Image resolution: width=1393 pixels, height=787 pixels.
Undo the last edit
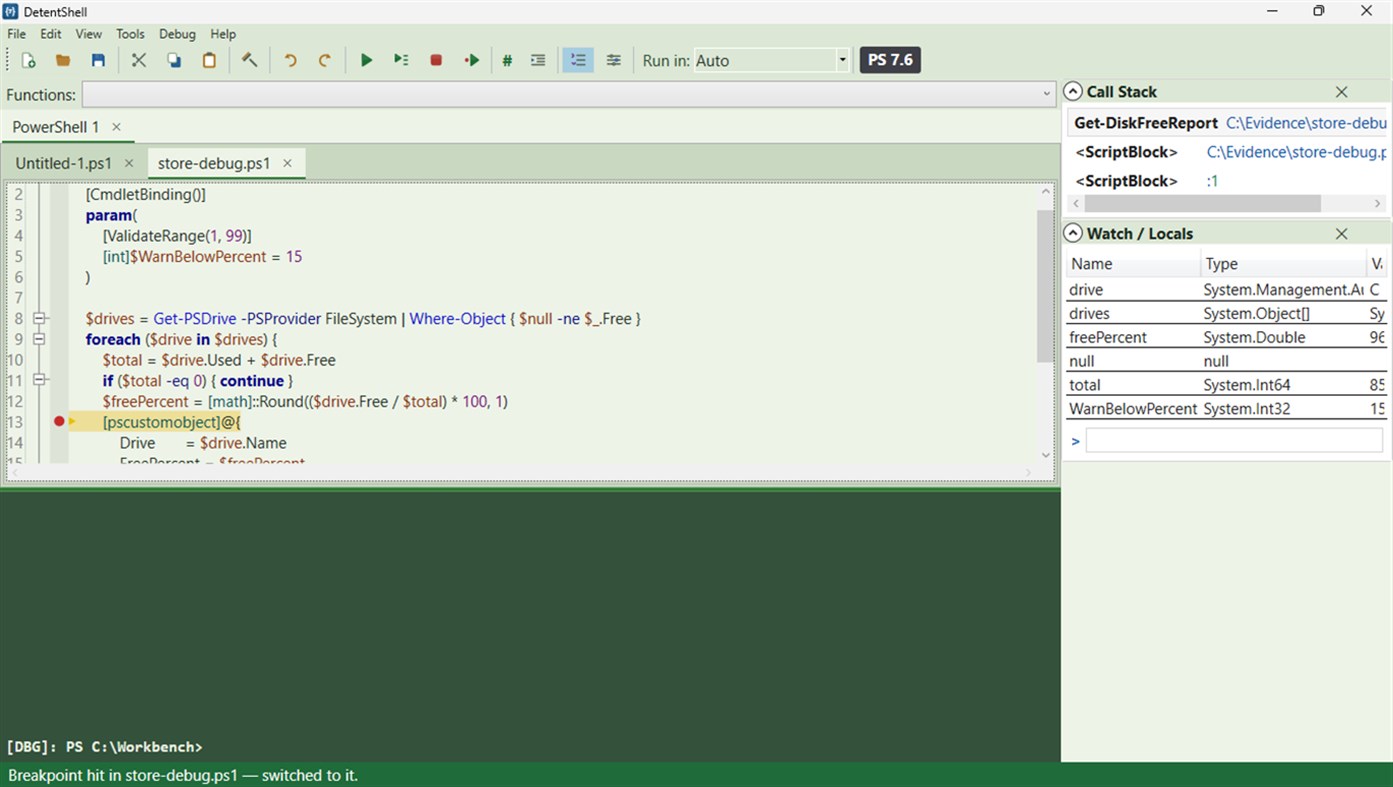click(290, 60)
